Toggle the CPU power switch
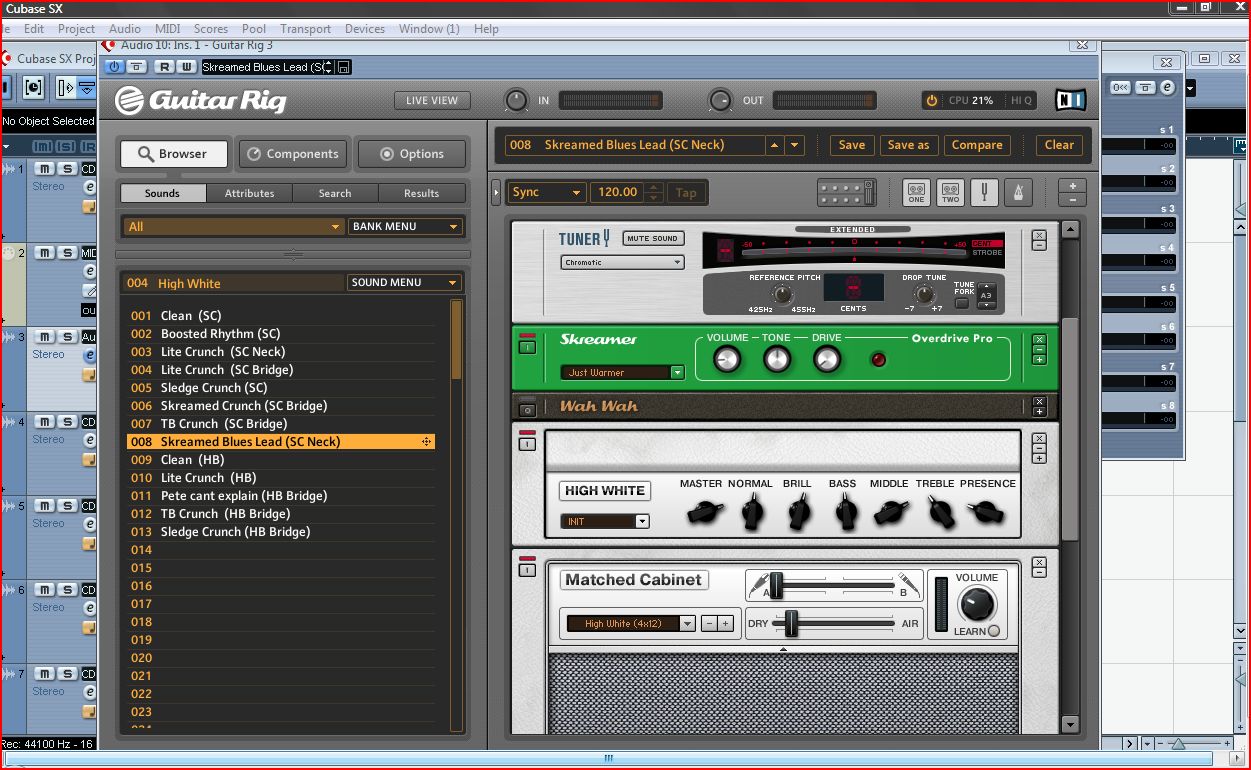The image size is (1251, 770). pos(932,100)
